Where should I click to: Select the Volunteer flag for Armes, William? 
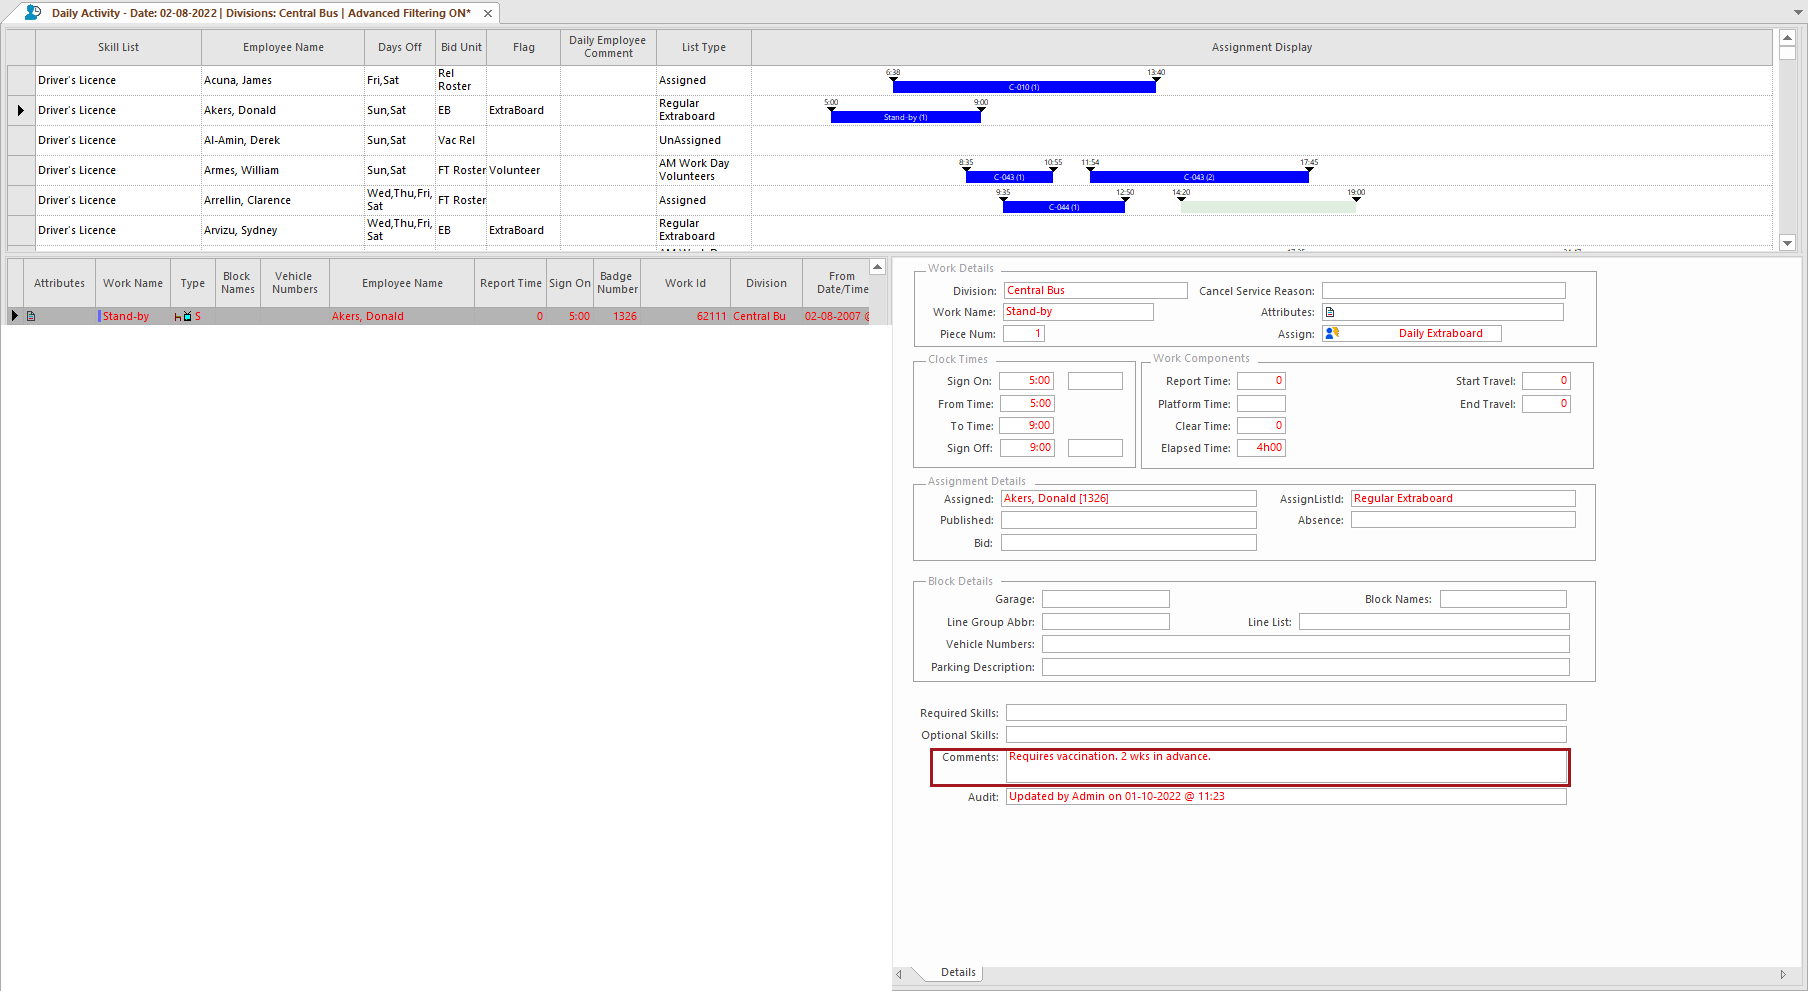click(x=515, y=170)
